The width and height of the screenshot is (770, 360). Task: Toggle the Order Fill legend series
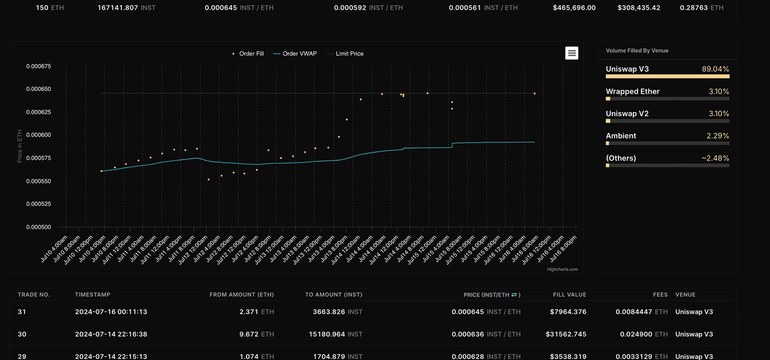pos(248,54)
